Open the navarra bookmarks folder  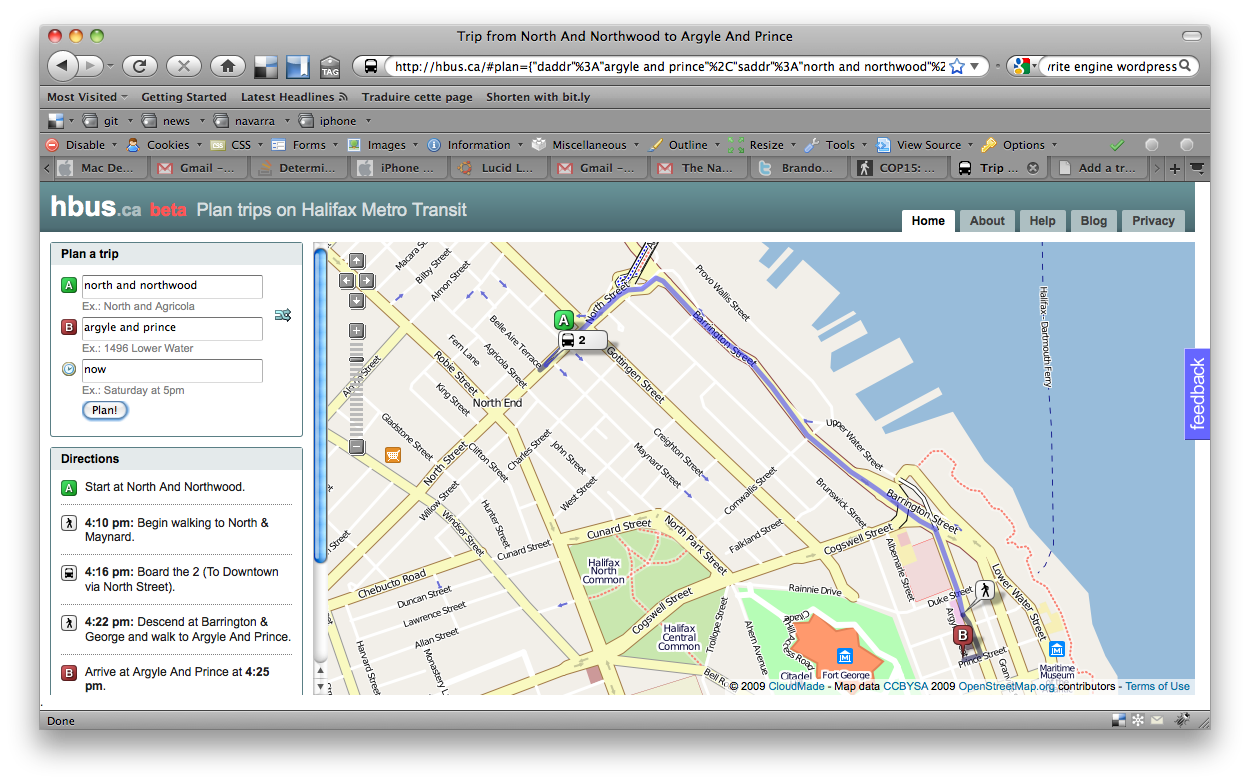[247, 121]
